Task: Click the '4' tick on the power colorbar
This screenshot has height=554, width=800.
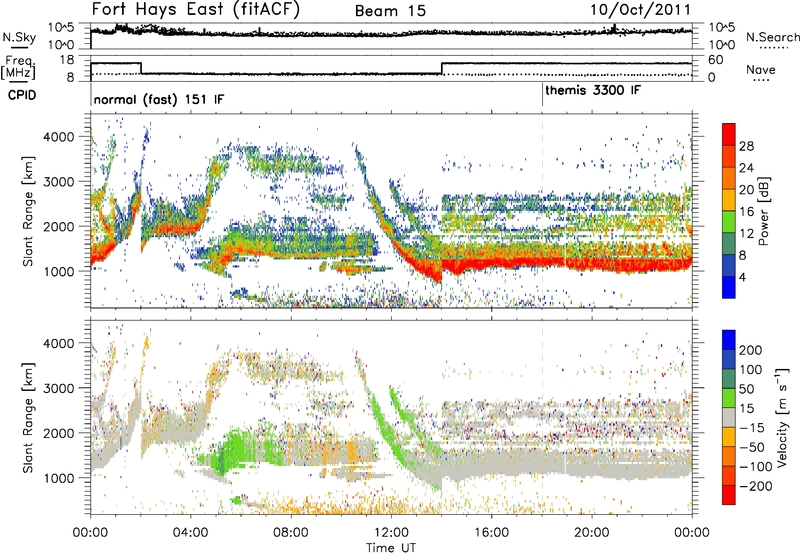Action: click(x=742, y=277)
